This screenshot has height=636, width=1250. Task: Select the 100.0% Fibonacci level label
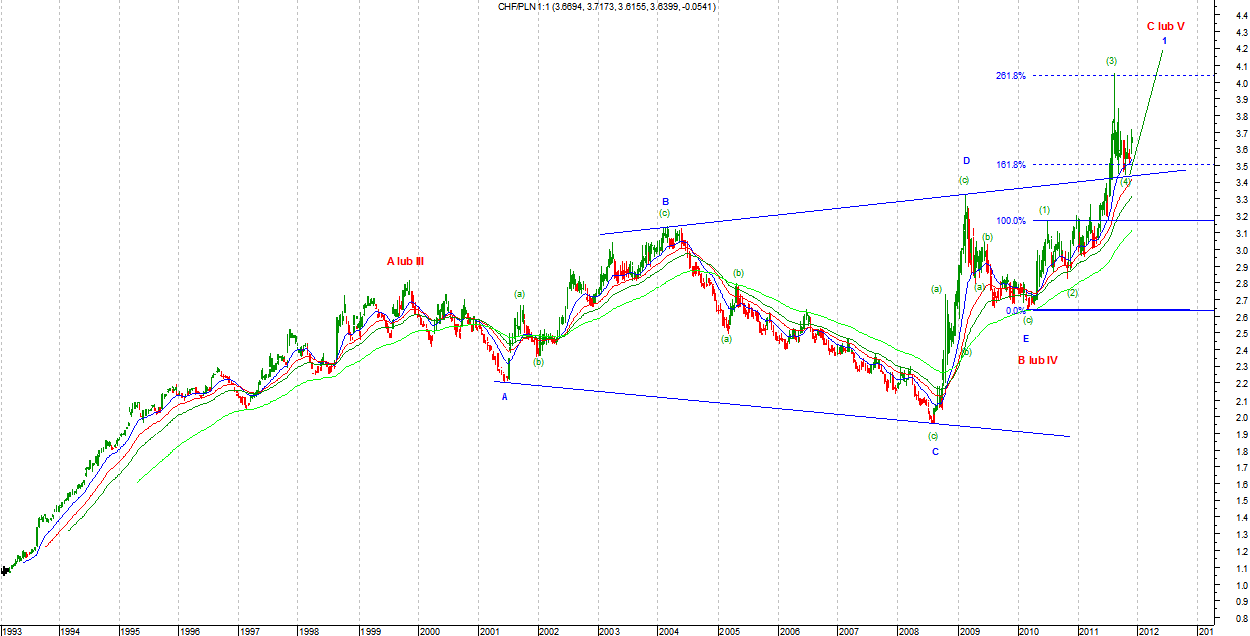pos(1010,220)
